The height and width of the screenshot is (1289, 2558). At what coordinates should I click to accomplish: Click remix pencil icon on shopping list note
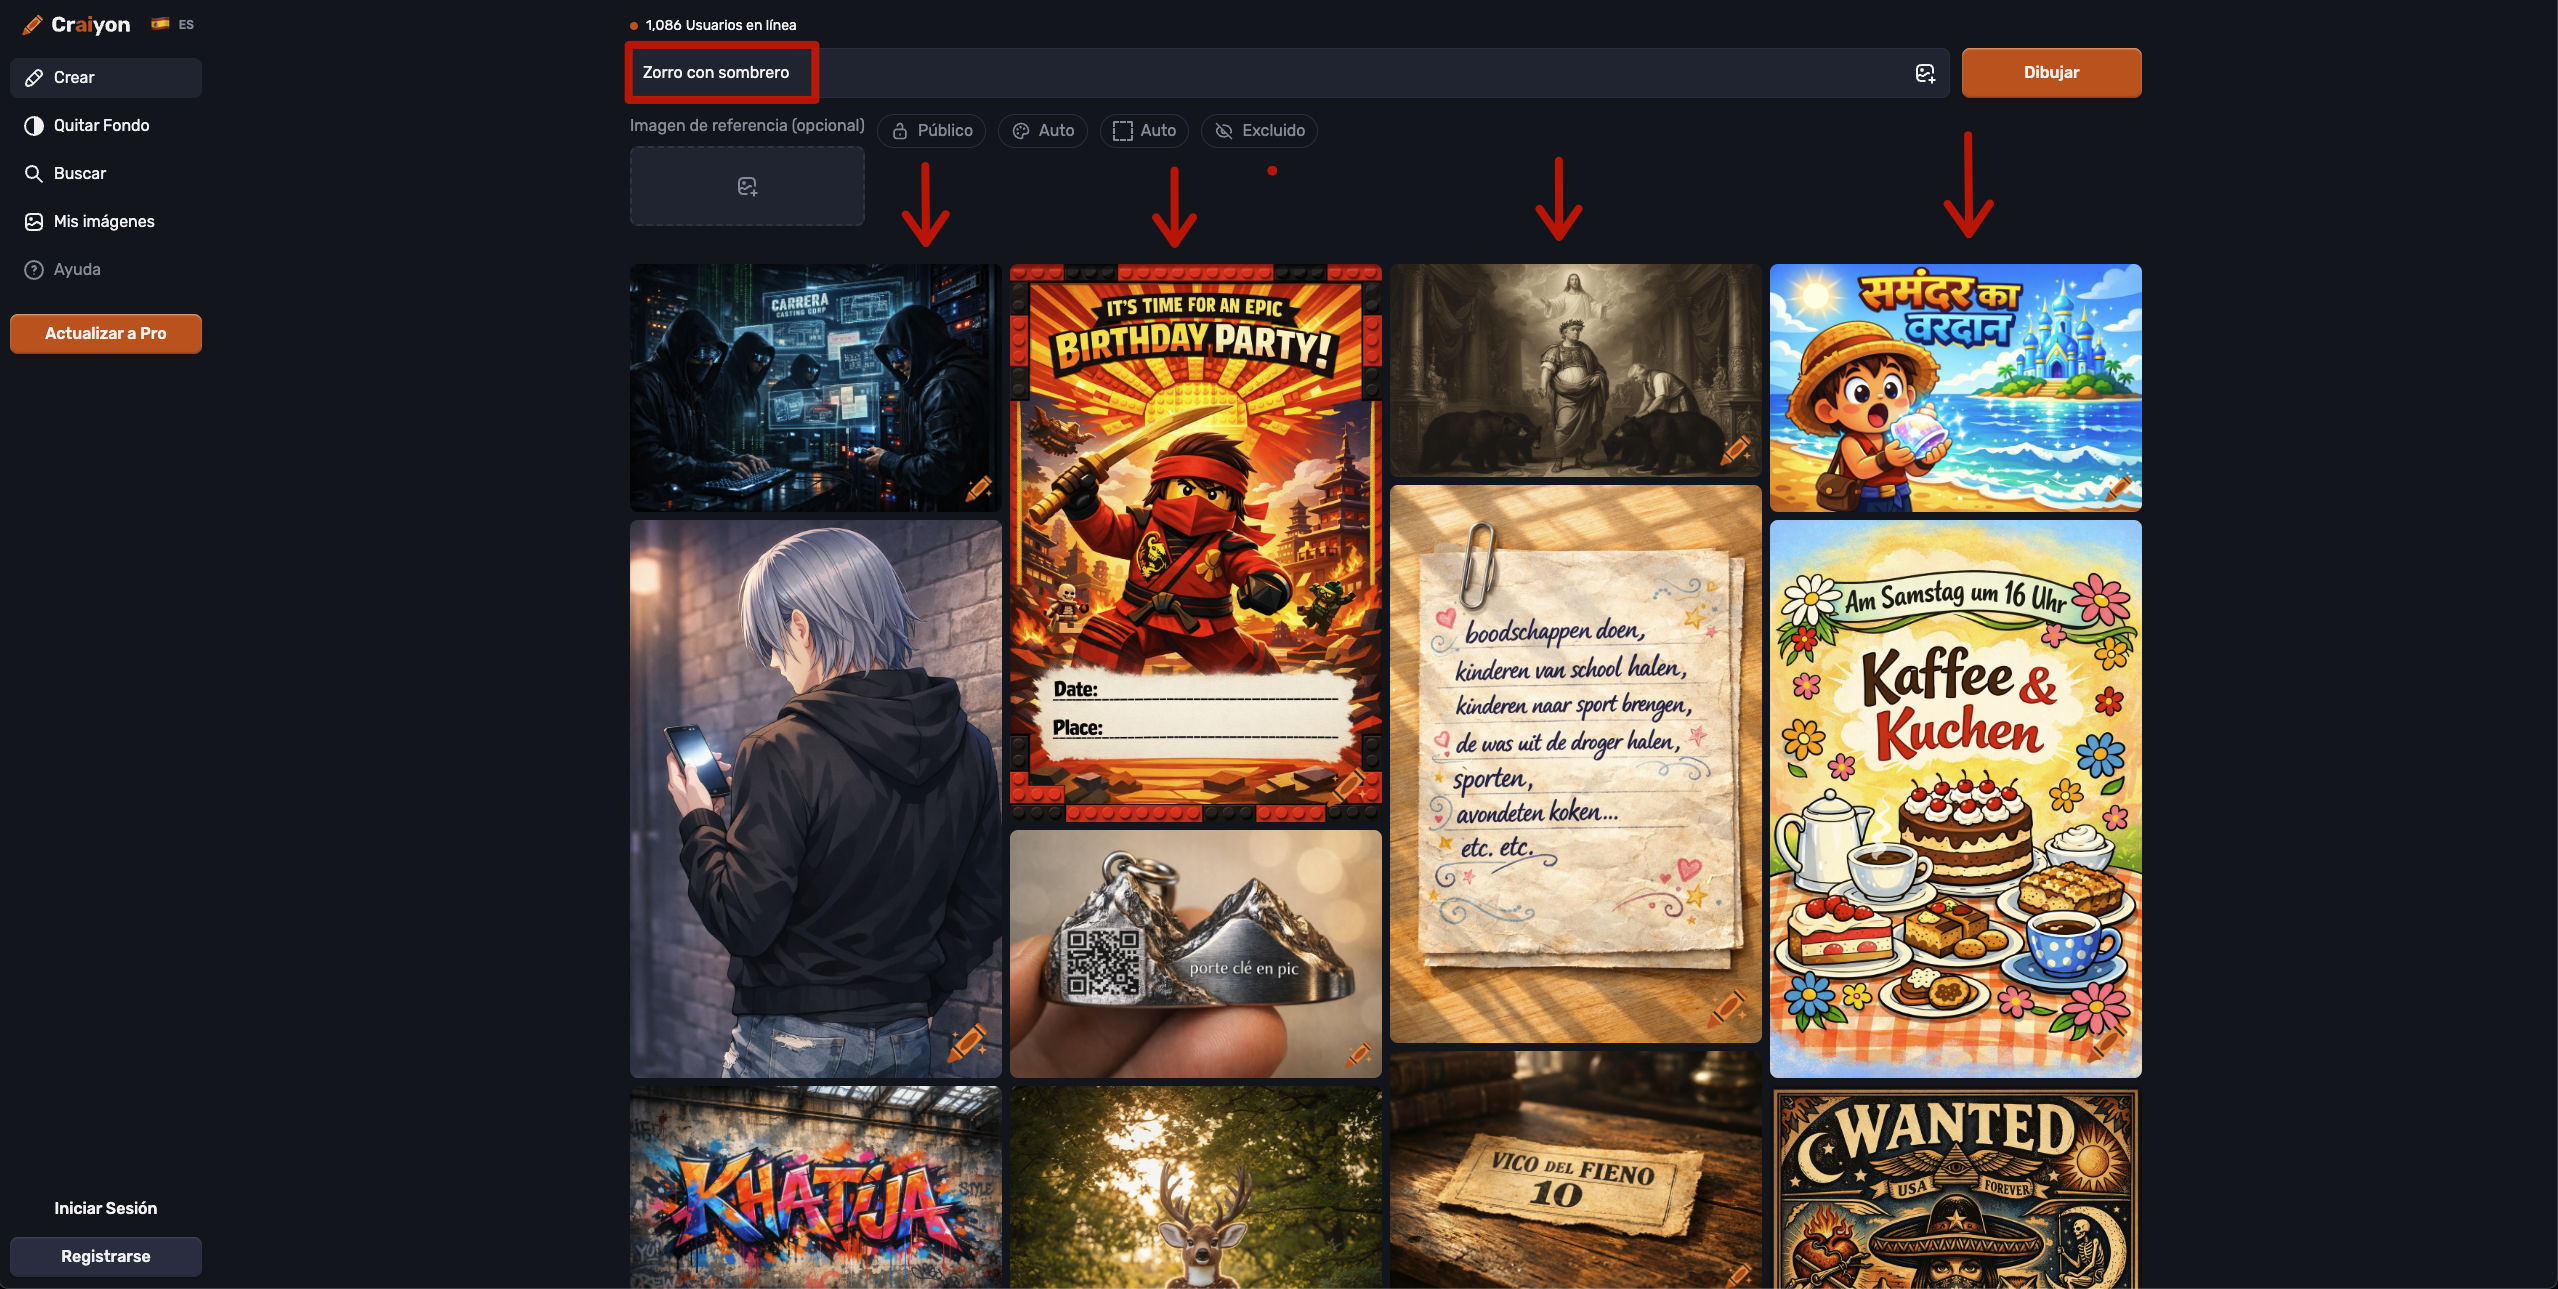pyautogui.click(x=1727, y=1008)
